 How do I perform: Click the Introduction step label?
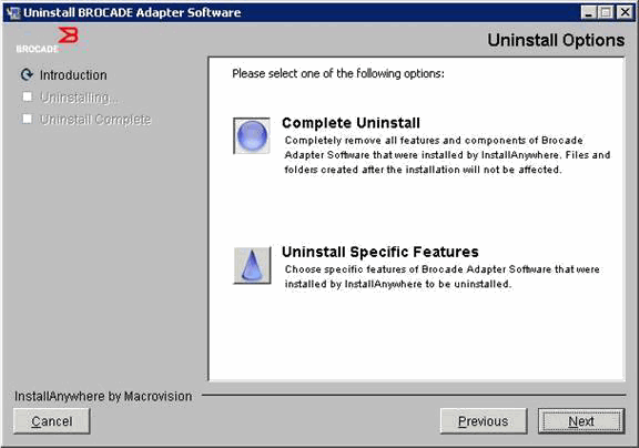click(73, 75)
